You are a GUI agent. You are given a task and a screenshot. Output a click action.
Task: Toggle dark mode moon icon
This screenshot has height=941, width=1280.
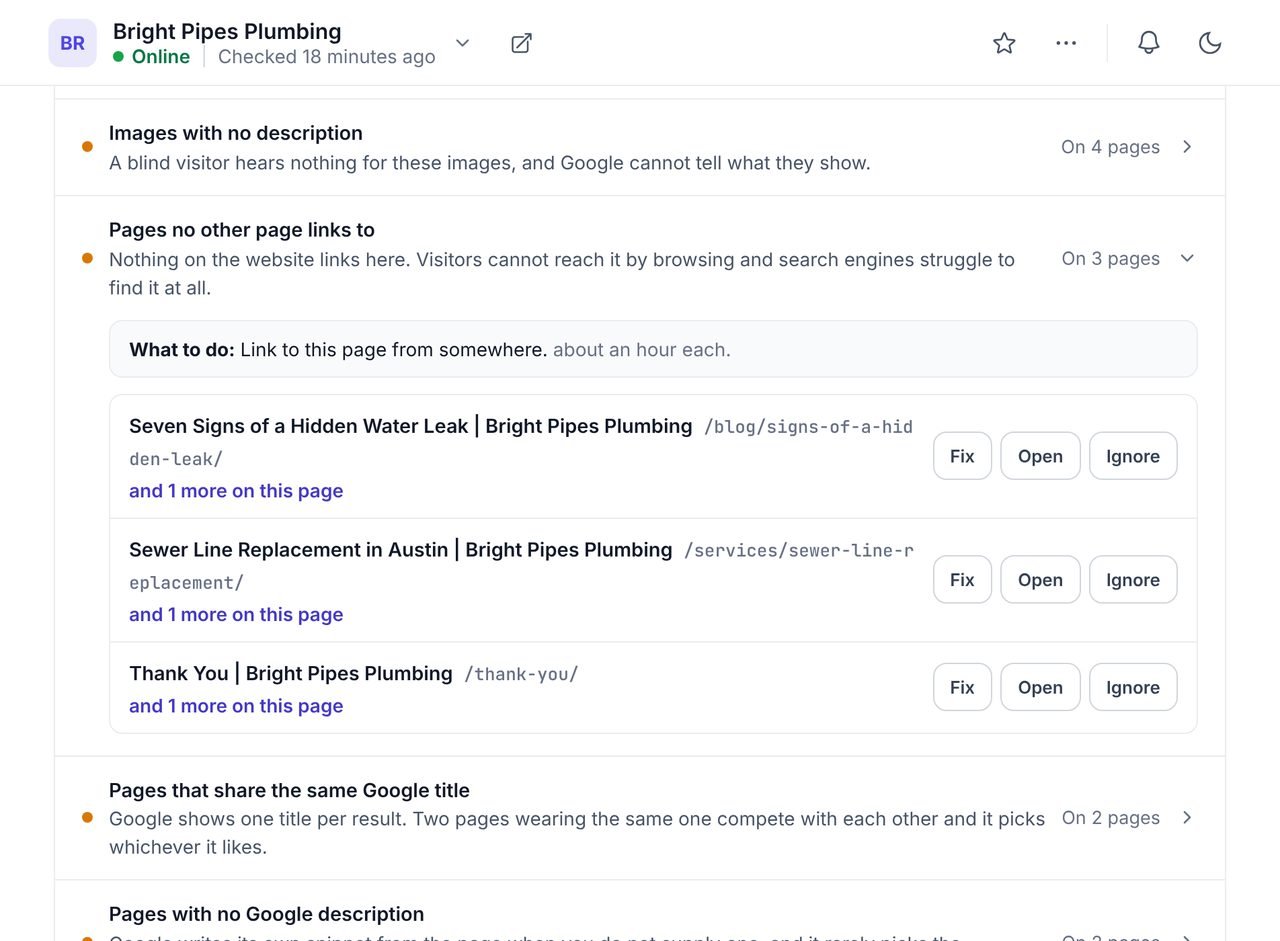1210,43
